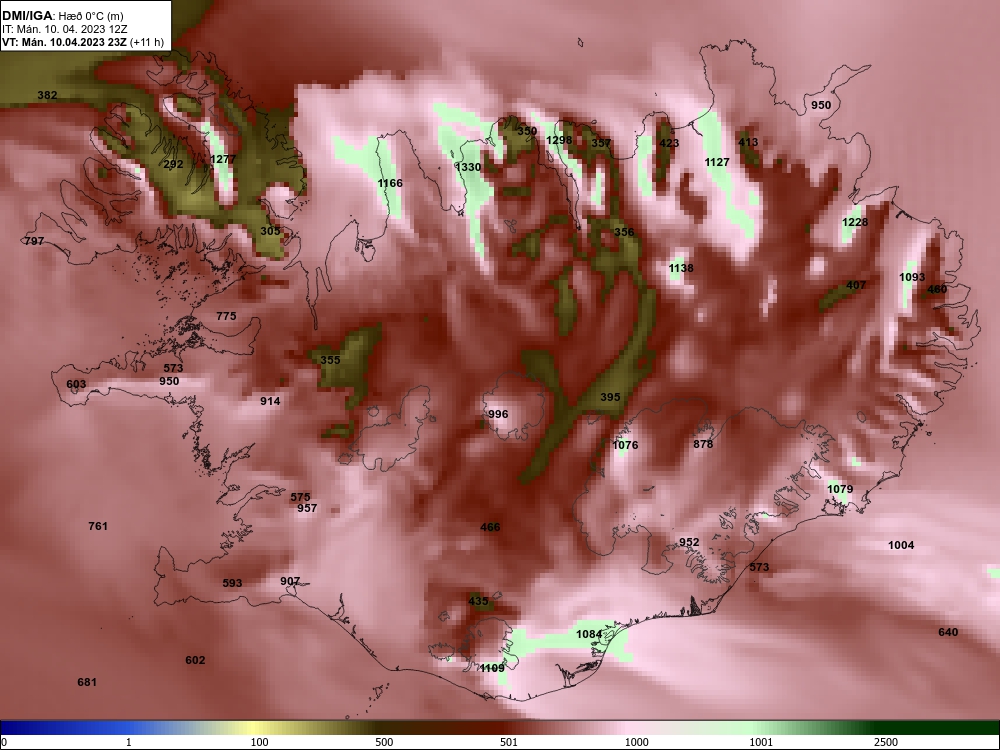Select the 413 value label

click(748, 142)
